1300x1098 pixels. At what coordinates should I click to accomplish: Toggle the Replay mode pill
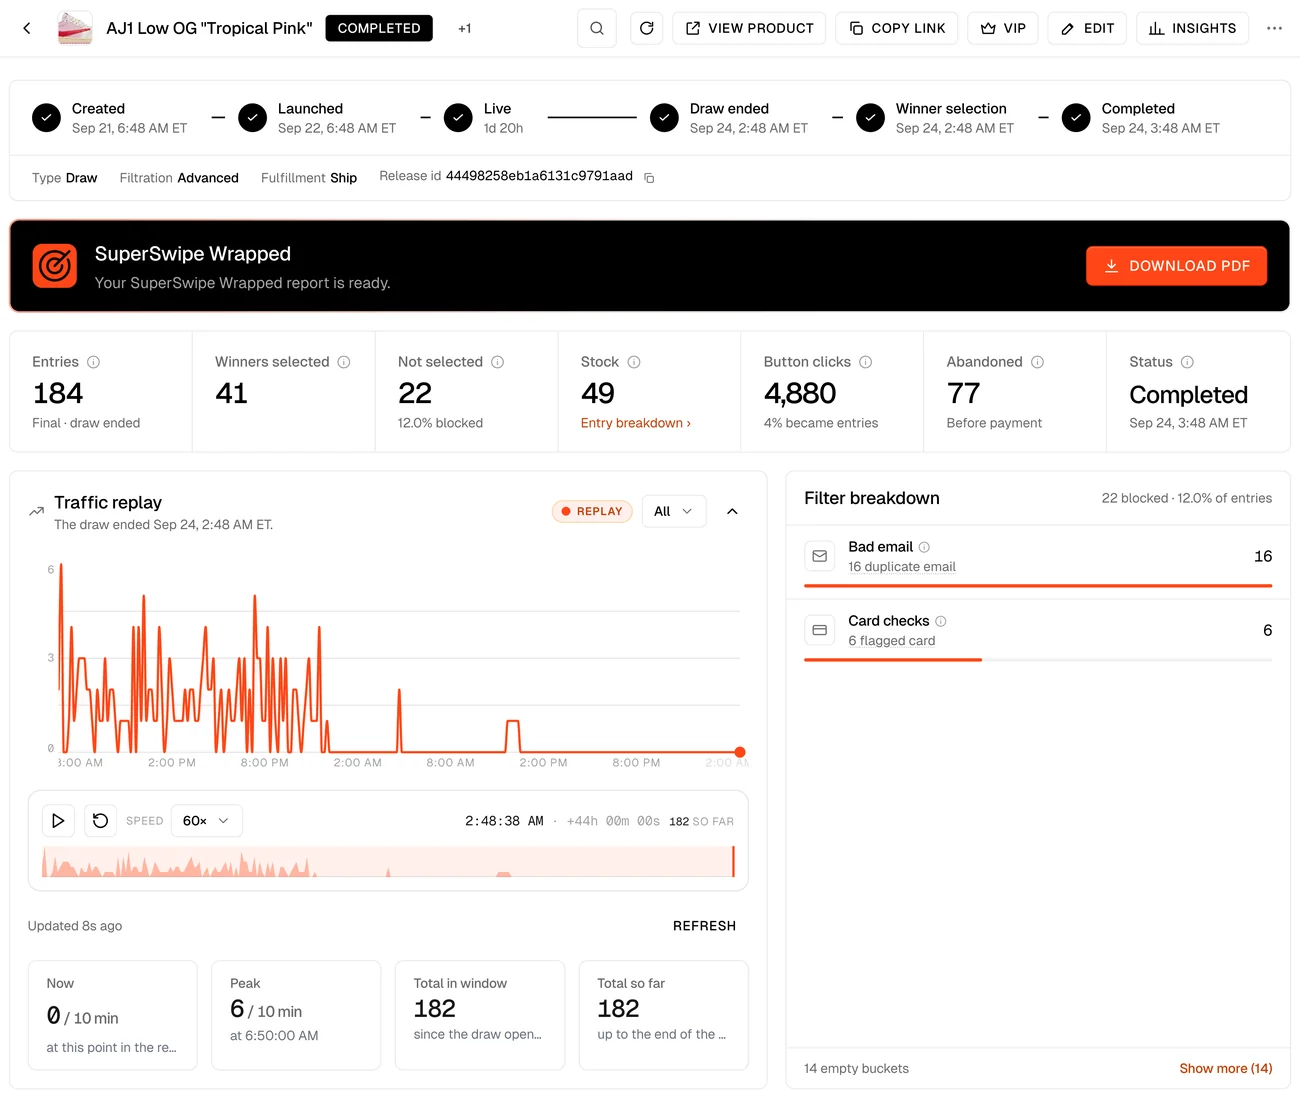[x=592, y=511]
